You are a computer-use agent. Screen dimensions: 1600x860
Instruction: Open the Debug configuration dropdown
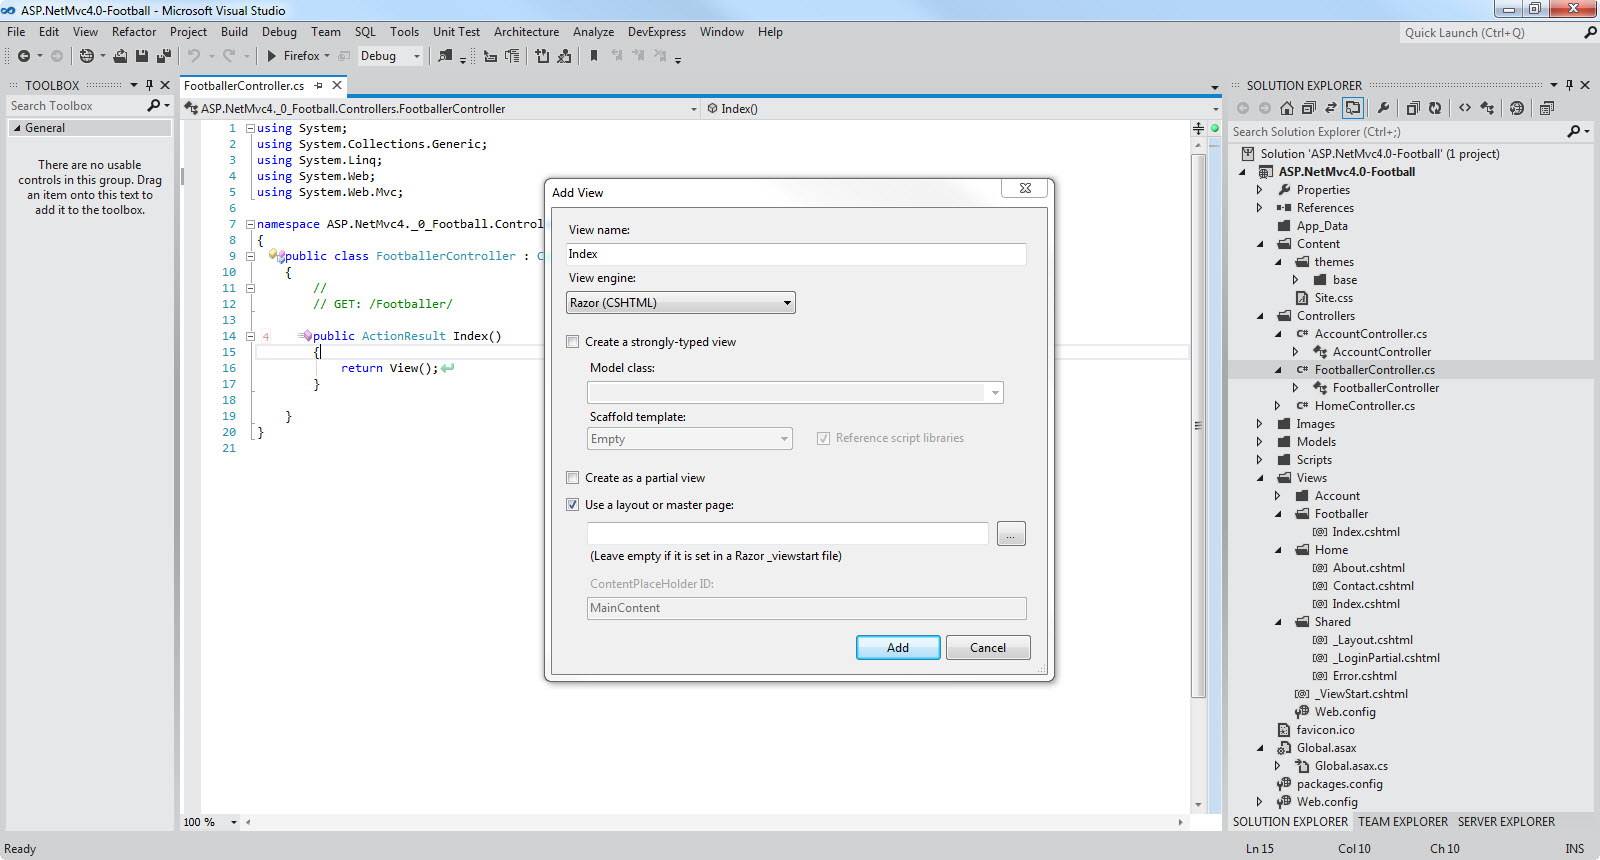(x=390, y=56)
